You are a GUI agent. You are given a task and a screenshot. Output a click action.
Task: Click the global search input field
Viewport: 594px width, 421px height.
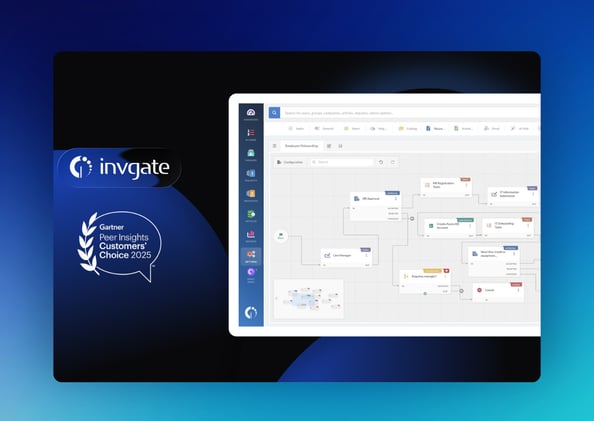click(x=411, y=113)
